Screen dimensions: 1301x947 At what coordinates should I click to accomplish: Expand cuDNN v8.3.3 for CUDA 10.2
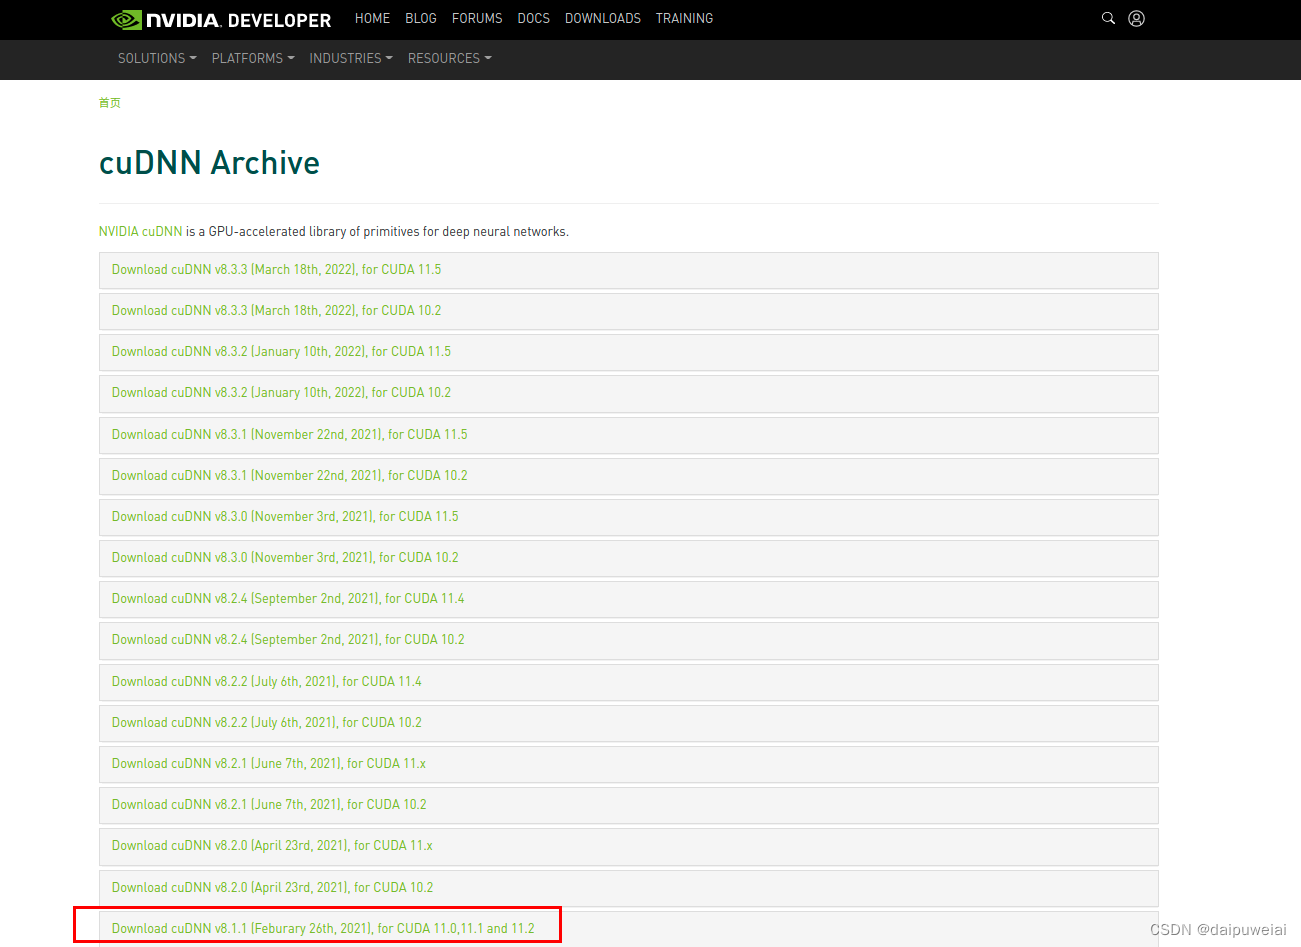click(629, 311)
